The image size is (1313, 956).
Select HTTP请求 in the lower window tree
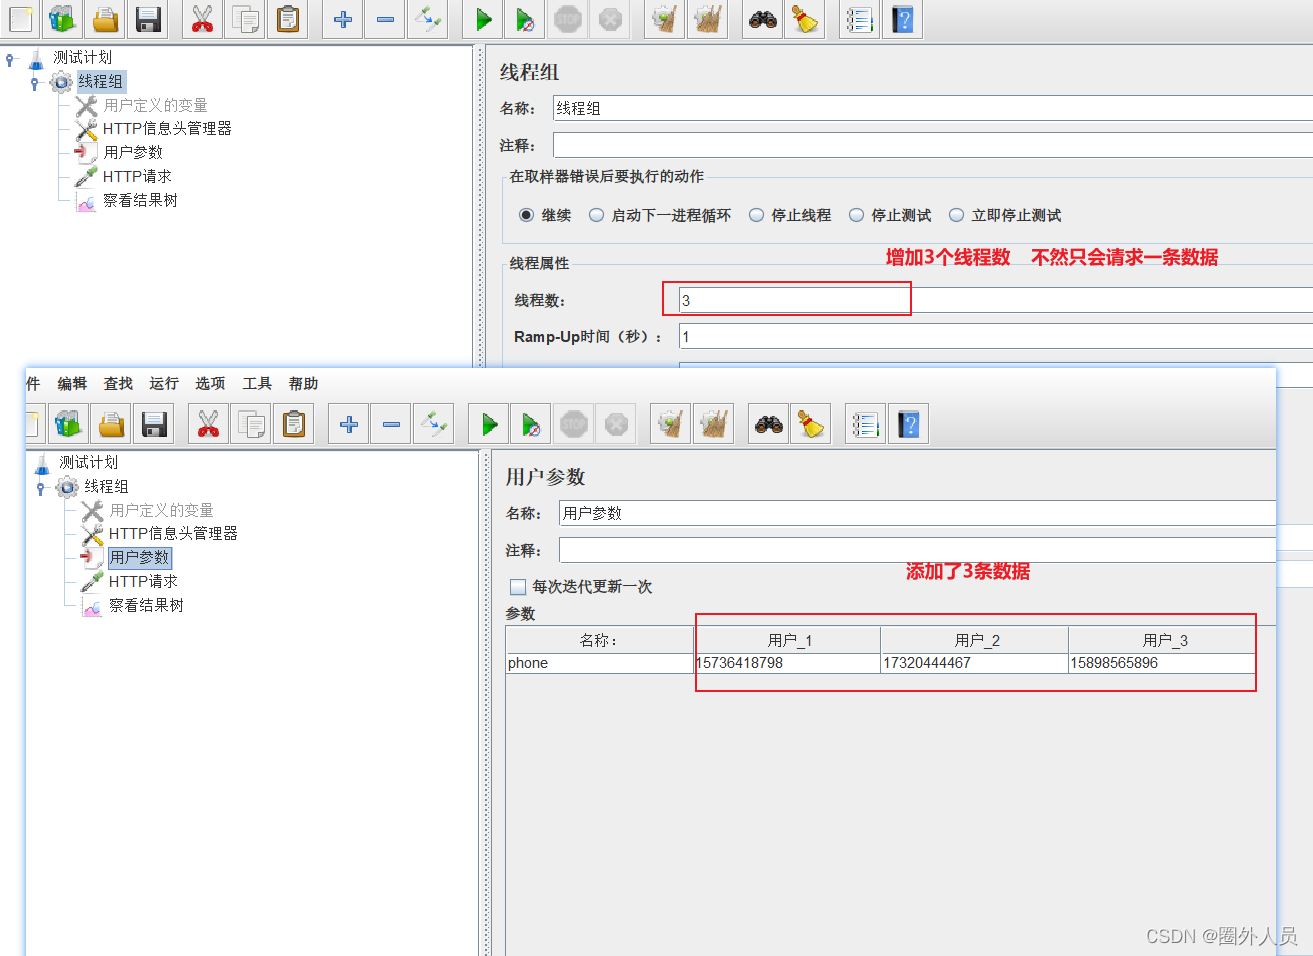click(x=143, y=581)
